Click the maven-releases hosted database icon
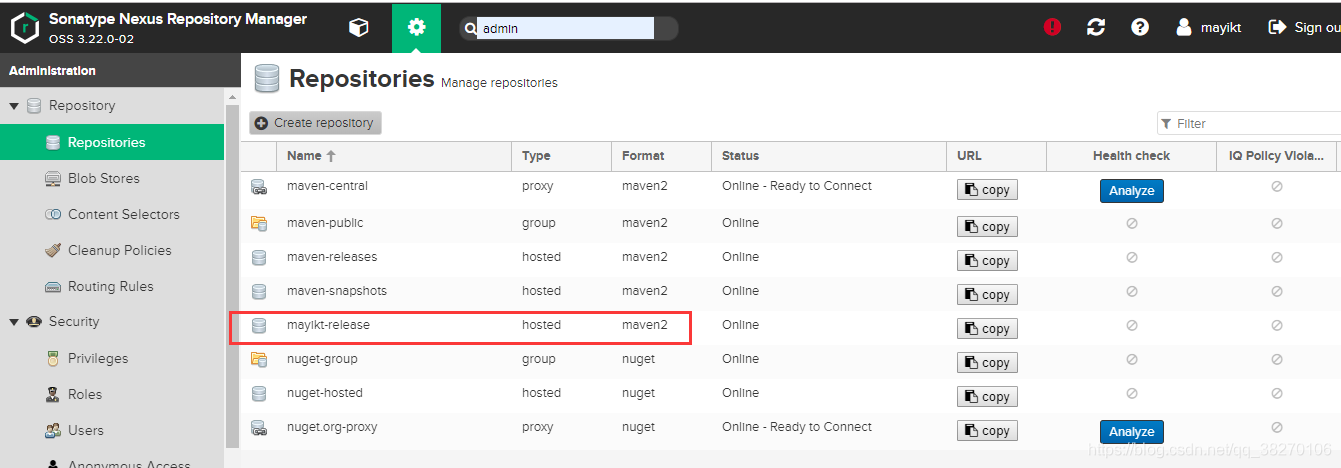 point(259,257)
